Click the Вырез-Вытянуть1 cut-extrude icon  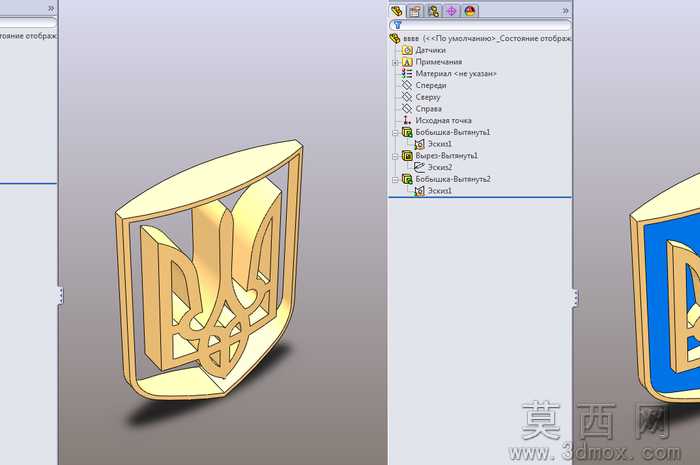407,156
